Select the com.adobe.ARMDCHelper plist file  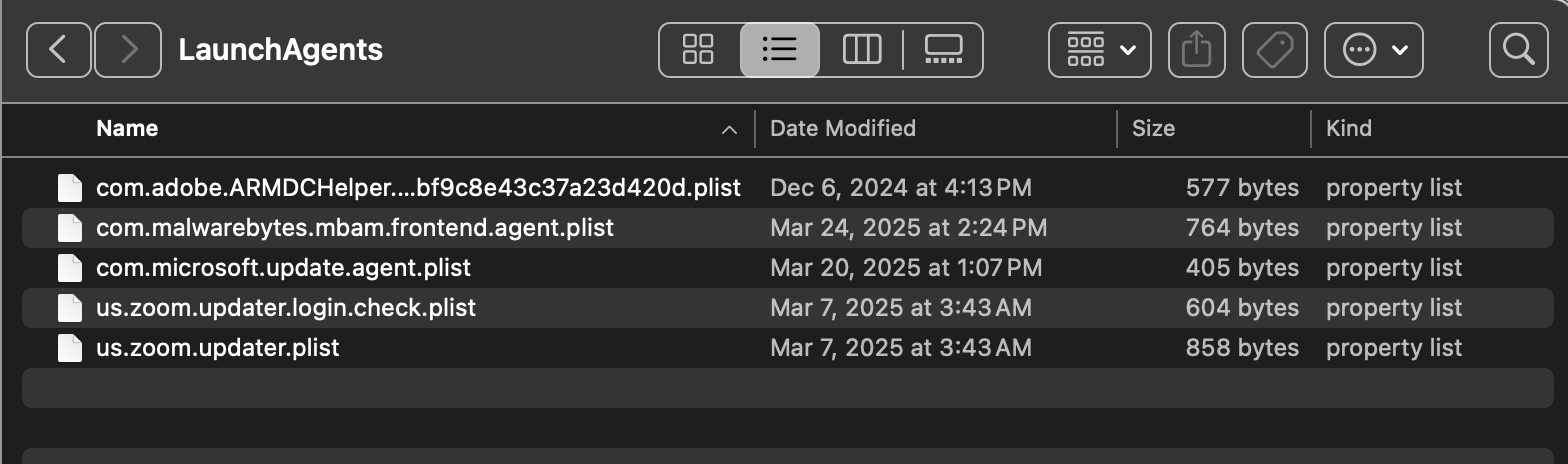click(418, 188)
